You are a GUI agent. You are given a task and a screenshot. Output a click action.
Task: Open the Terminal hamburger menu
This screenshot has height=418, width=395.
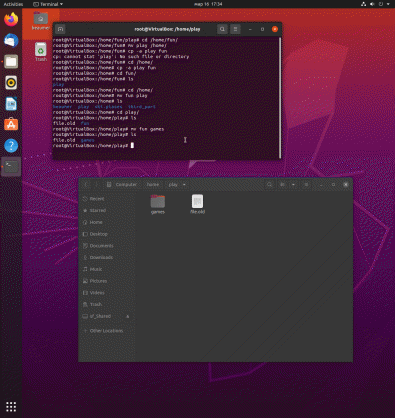tap(235, 29)
